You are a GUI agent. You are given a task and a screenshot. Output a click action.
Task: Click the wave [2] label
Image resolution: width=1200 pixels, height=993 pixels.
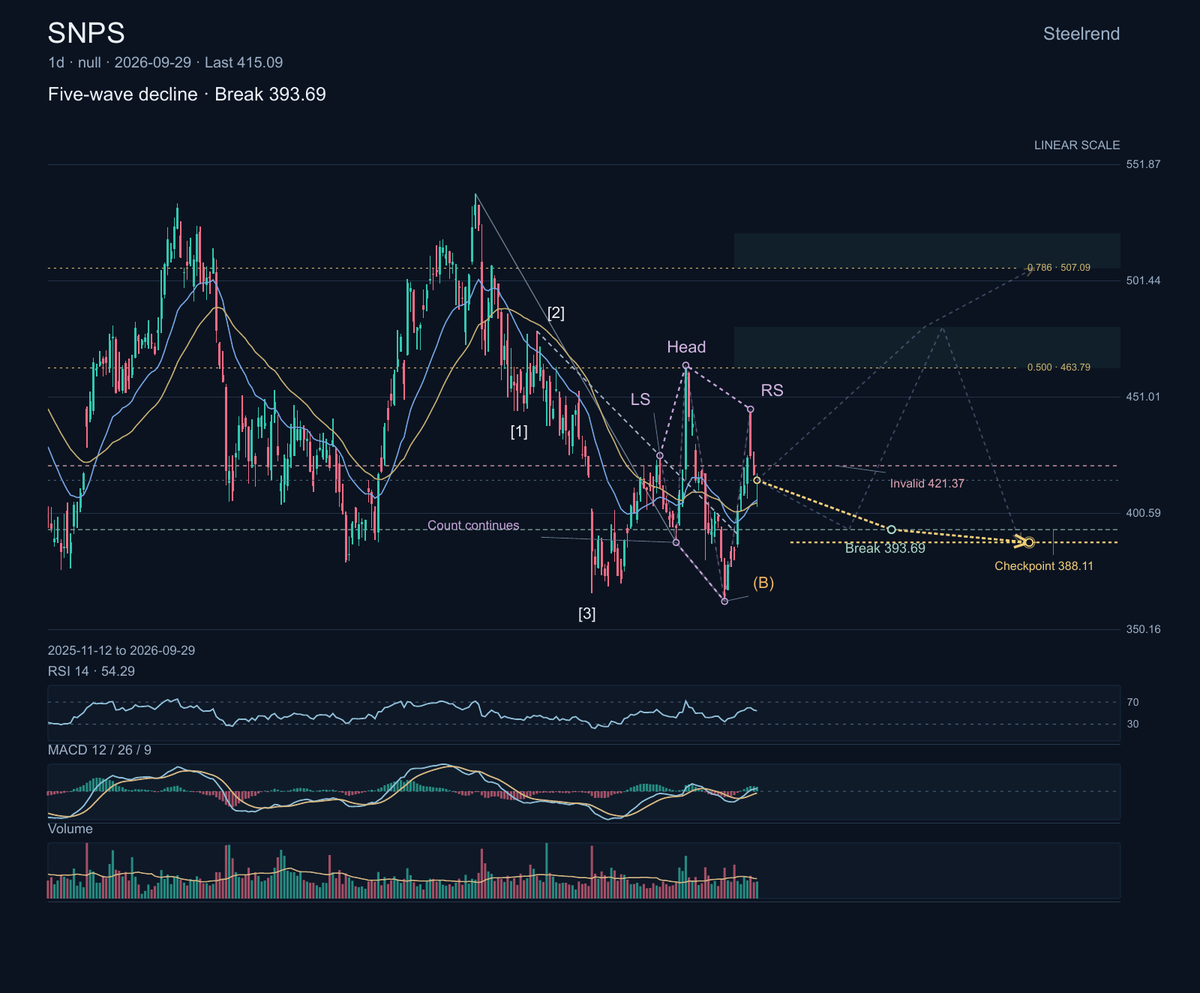556,312
